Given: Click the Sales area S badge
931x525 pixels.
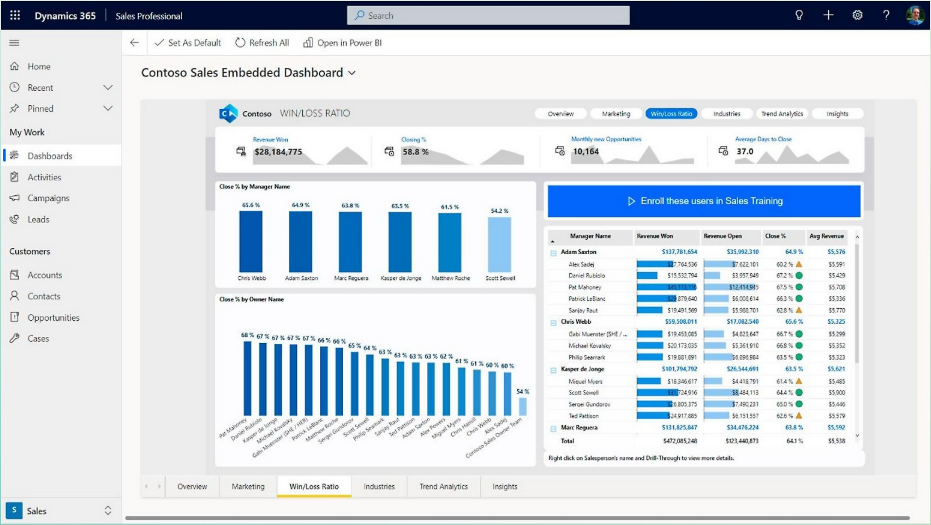Looking at the screenshot, I should click(14, 510).
